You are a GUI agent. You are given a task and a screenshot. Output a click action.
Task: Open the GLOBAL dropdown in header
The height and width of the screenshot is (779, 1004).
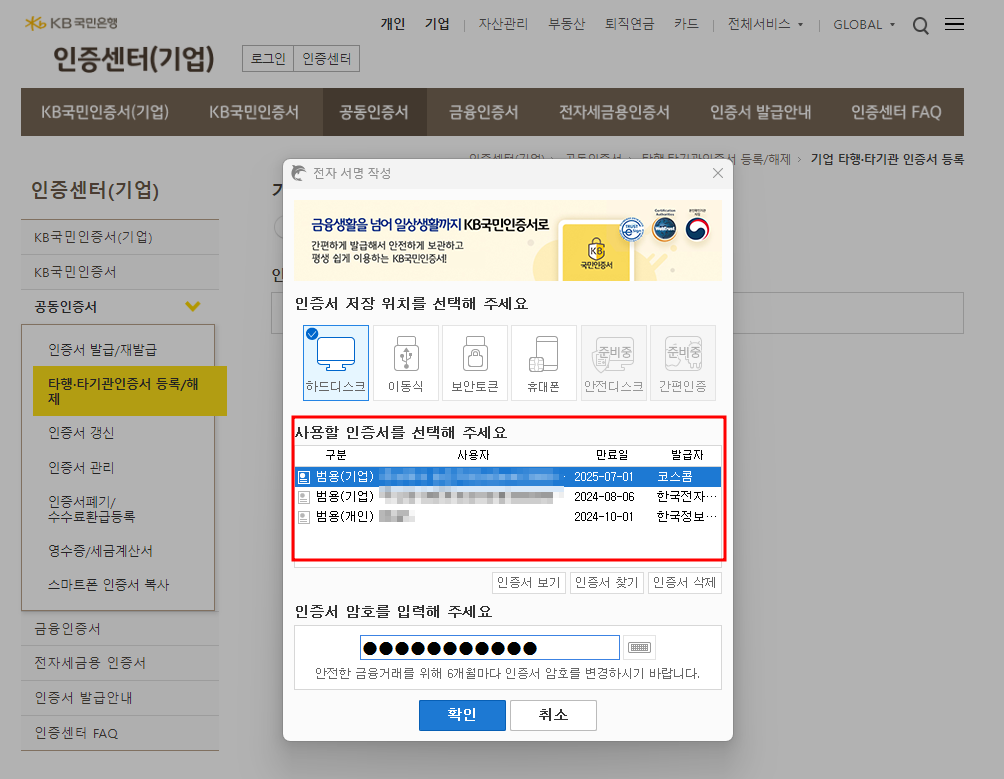click(x=863, y=24)
